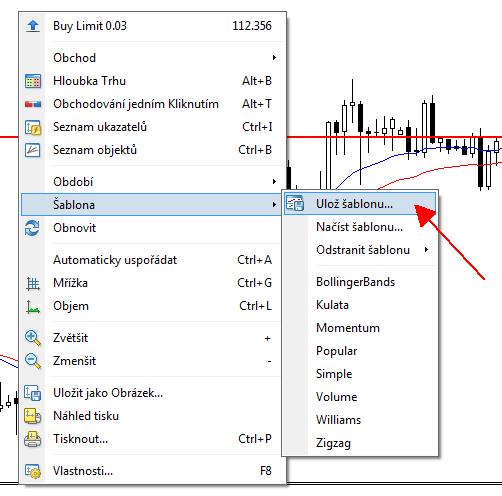502x496 pixels.
Task: Click the Seznam ukazatelů indicator list icon
Action: (33, 127)
